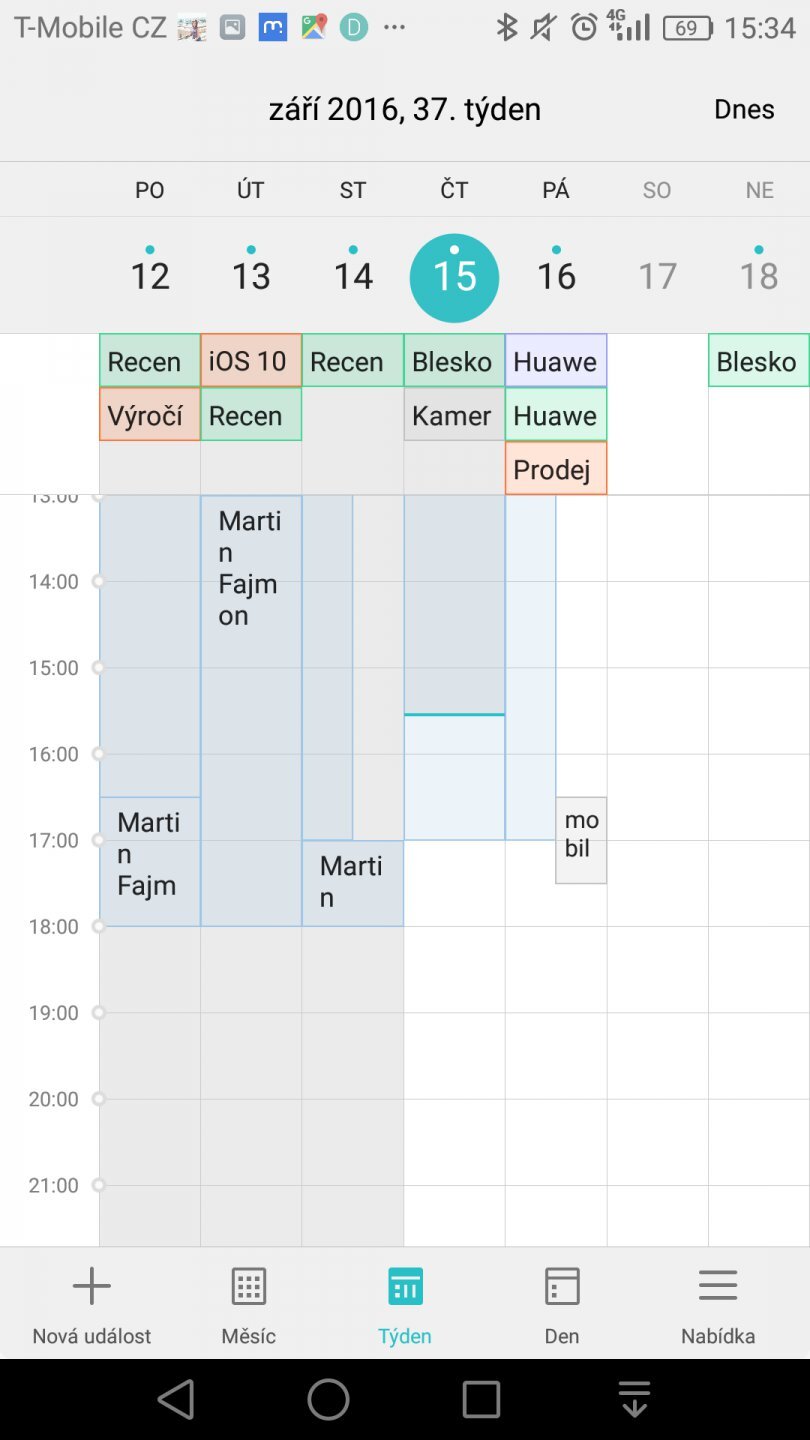Screen dimensions: 810x1440
Task: Tap the Android back navigation icon
Action: (176, 1400)
